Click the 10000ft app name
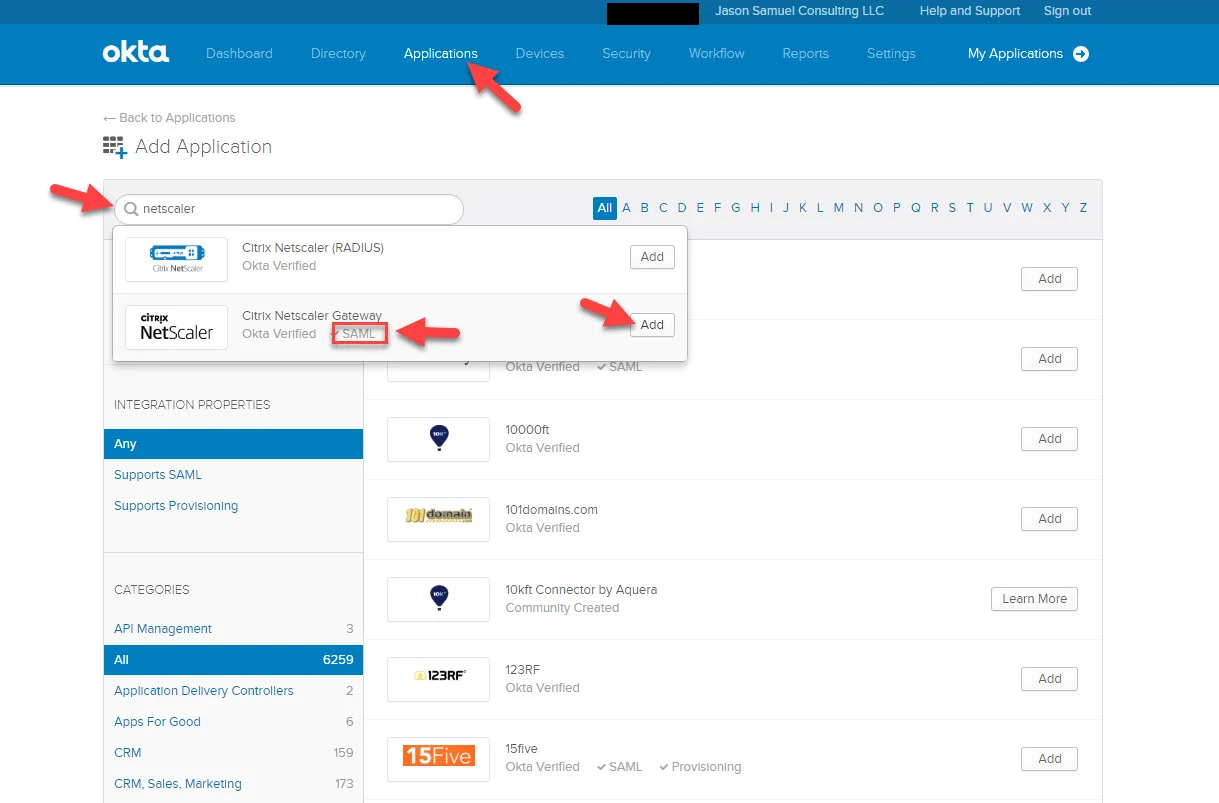Viewport: 1219px width, 803px height. pos(528,430)
